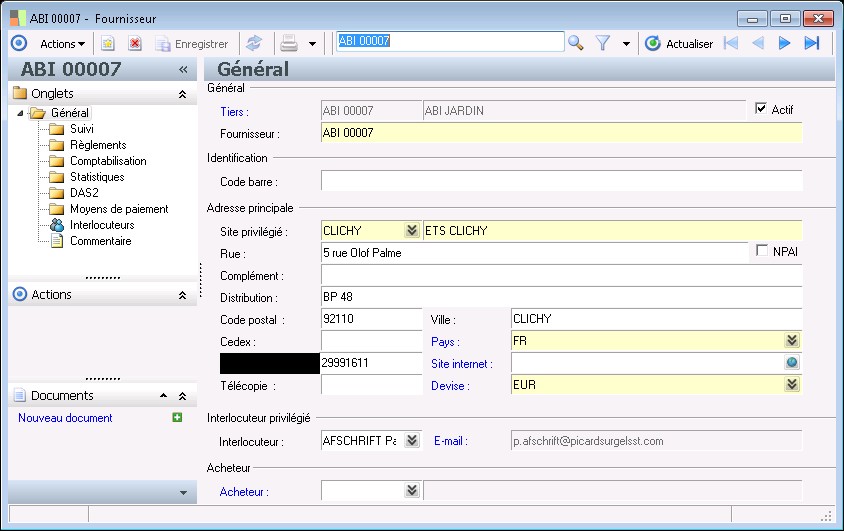Click the print icon in toolbar
Image resolution: width=844 pixels, height=531 pixels.
(289, 43)
